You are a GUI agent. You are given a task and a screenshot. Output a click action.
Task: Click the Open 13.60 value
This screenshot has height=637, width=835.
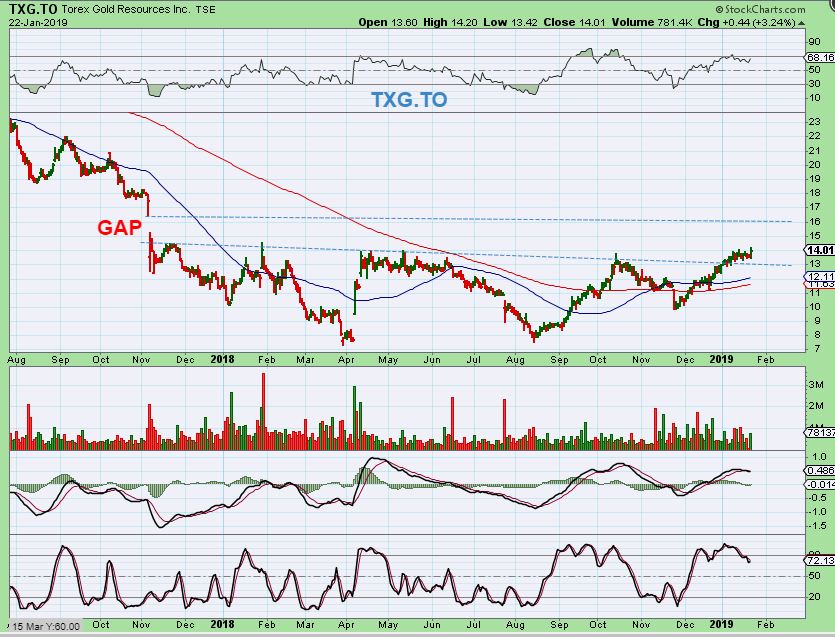[388, 22]
